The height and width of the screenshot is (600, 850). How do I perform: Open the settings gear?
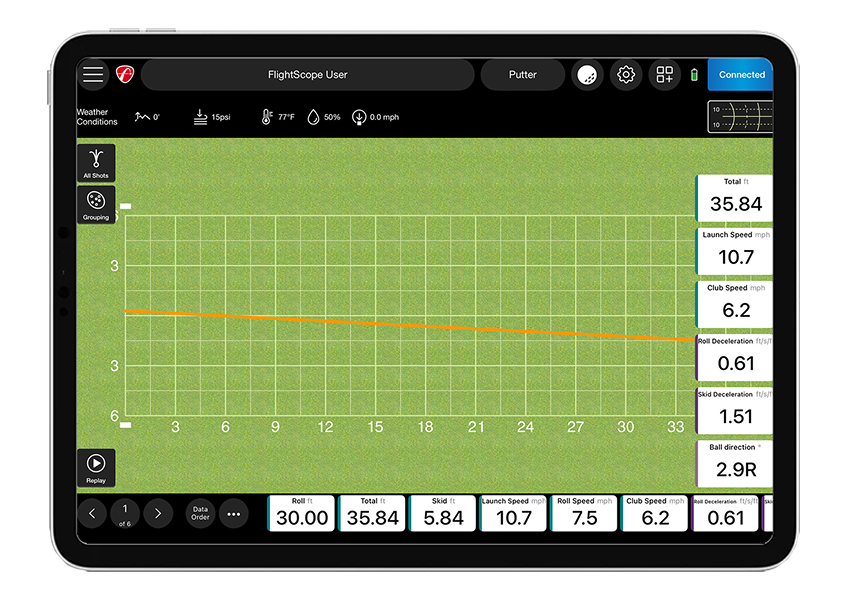[x=626, y=75]
